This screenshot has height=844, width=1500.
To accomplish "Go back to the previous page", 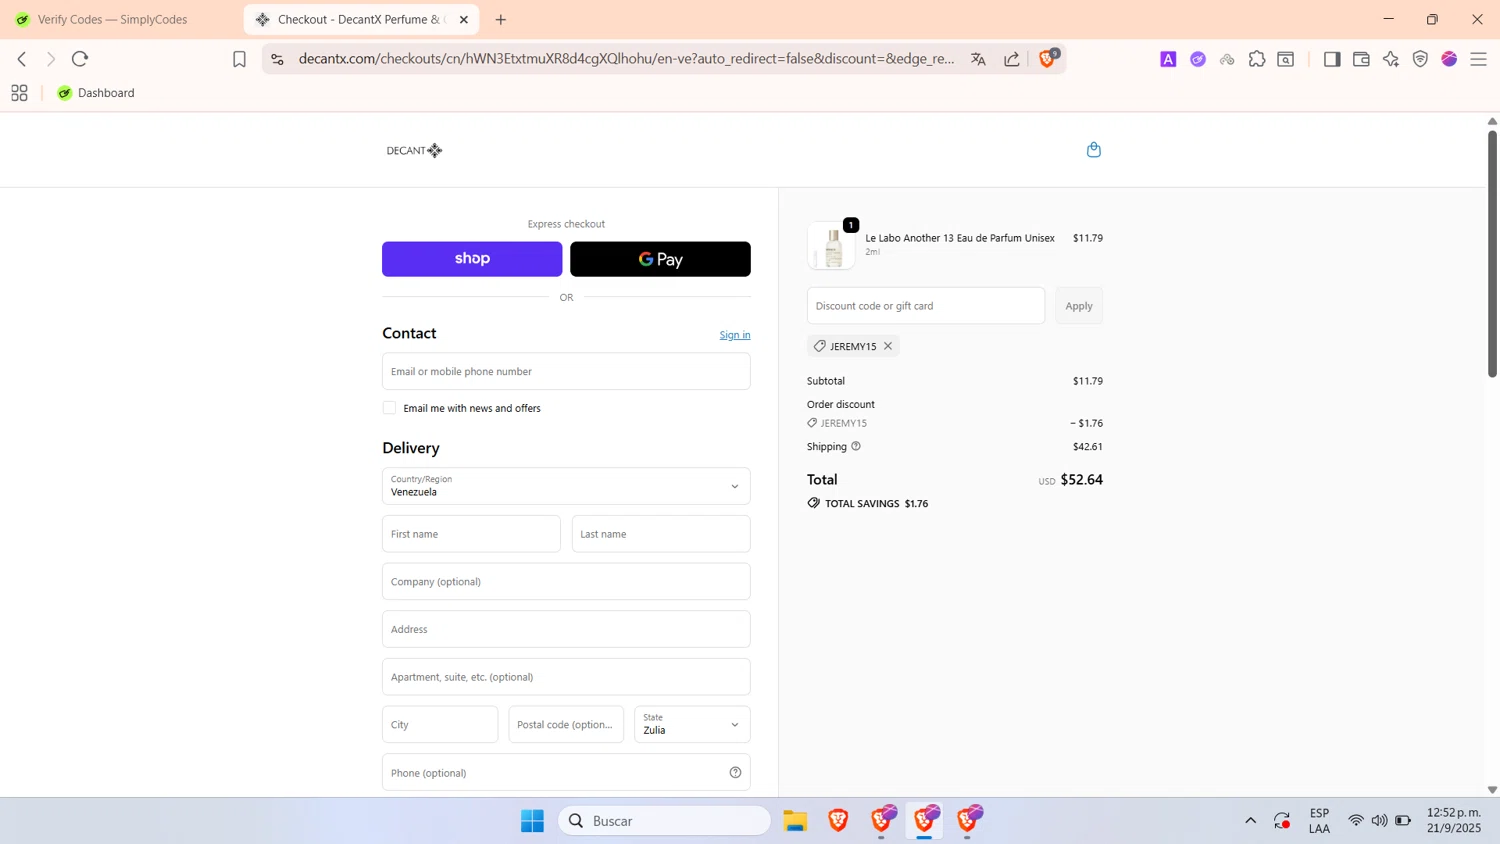I will (22, 59).
